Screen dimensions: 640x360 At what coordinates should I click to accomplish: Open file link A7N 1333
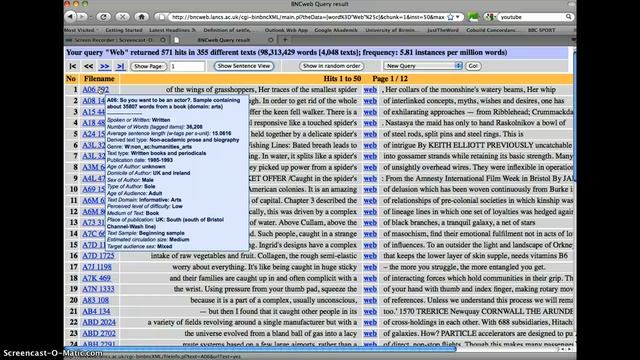98,289
